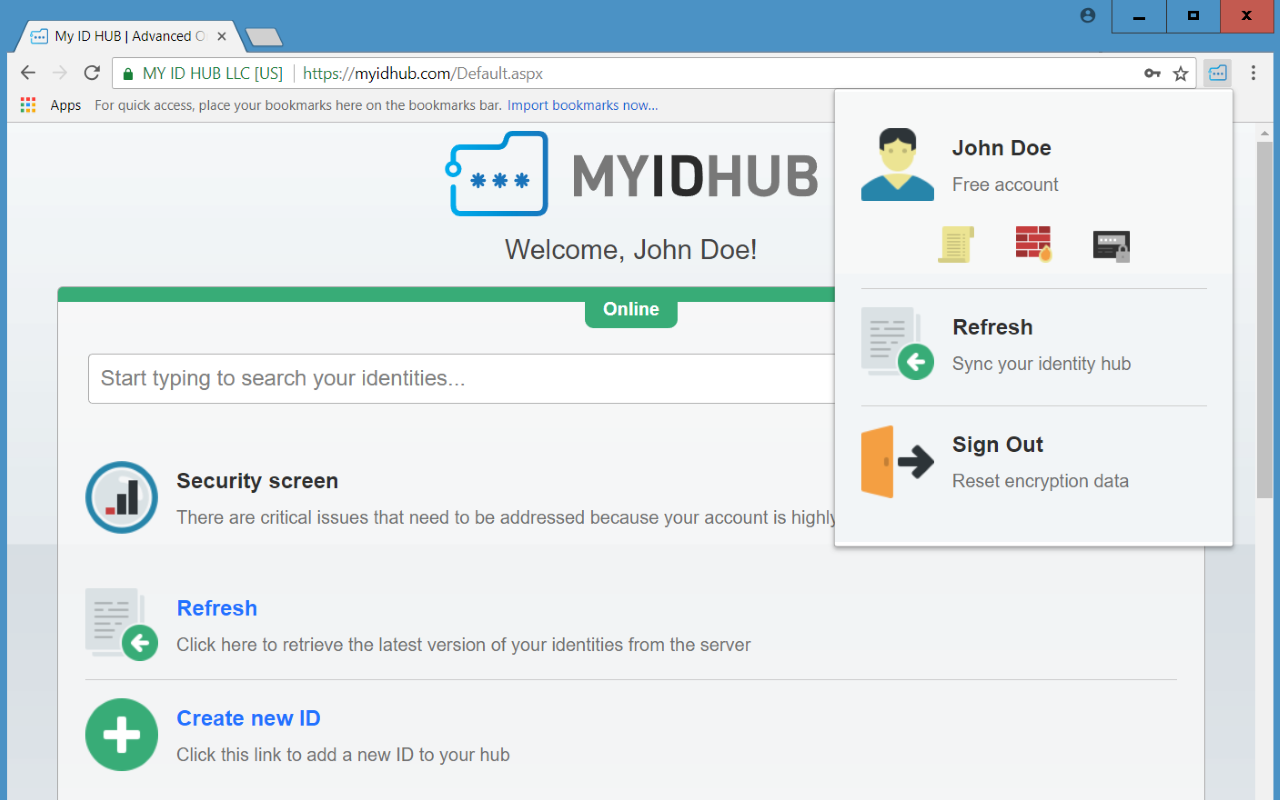This screenshot has height=800, width=1280.
Task: Open the firewall brick-wall icon
Action: click(1033, 243)
